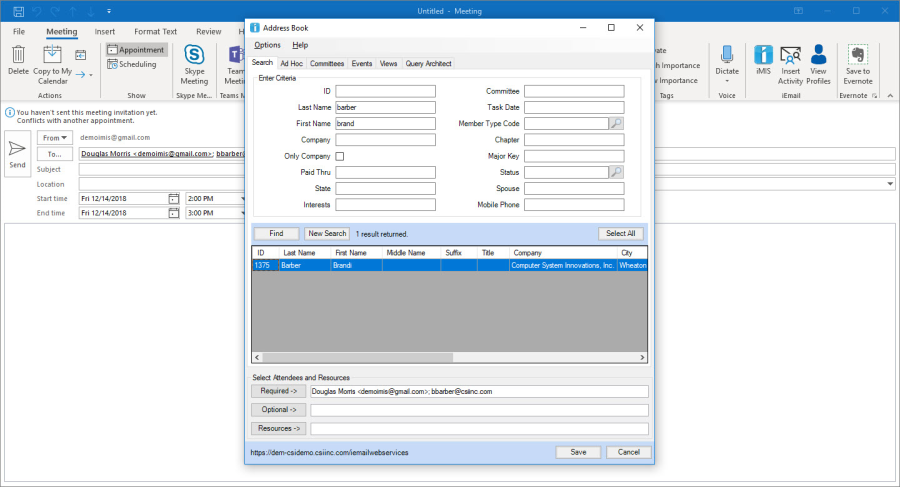Switch to the Committees tab

(x=326, y=63)
